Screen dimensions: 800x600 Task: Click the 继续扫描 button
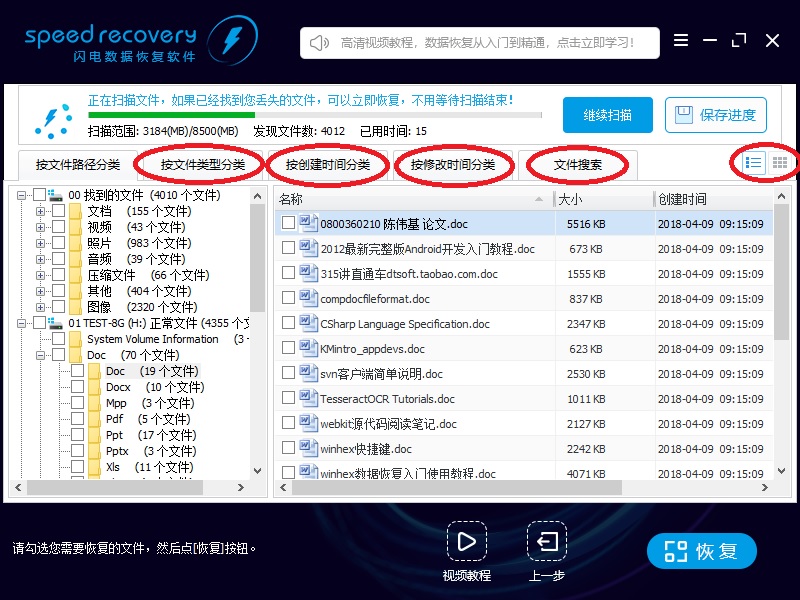tap(607, 115)
